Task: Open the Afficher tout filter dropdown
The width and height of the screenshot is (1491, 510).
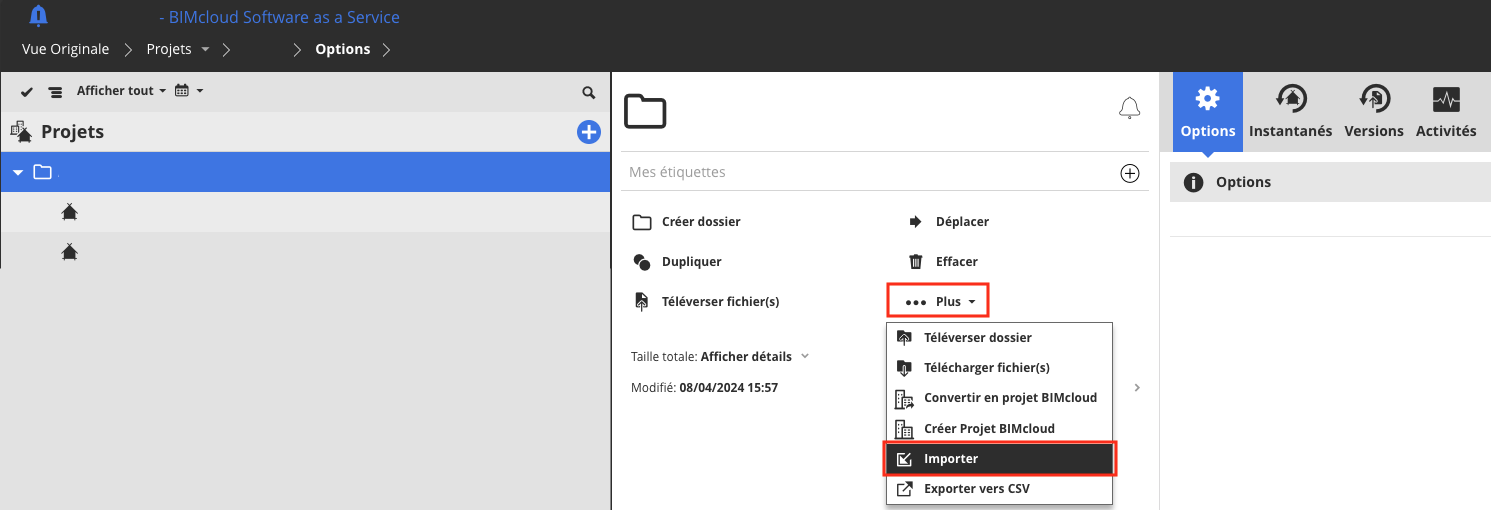Action: 121,91
